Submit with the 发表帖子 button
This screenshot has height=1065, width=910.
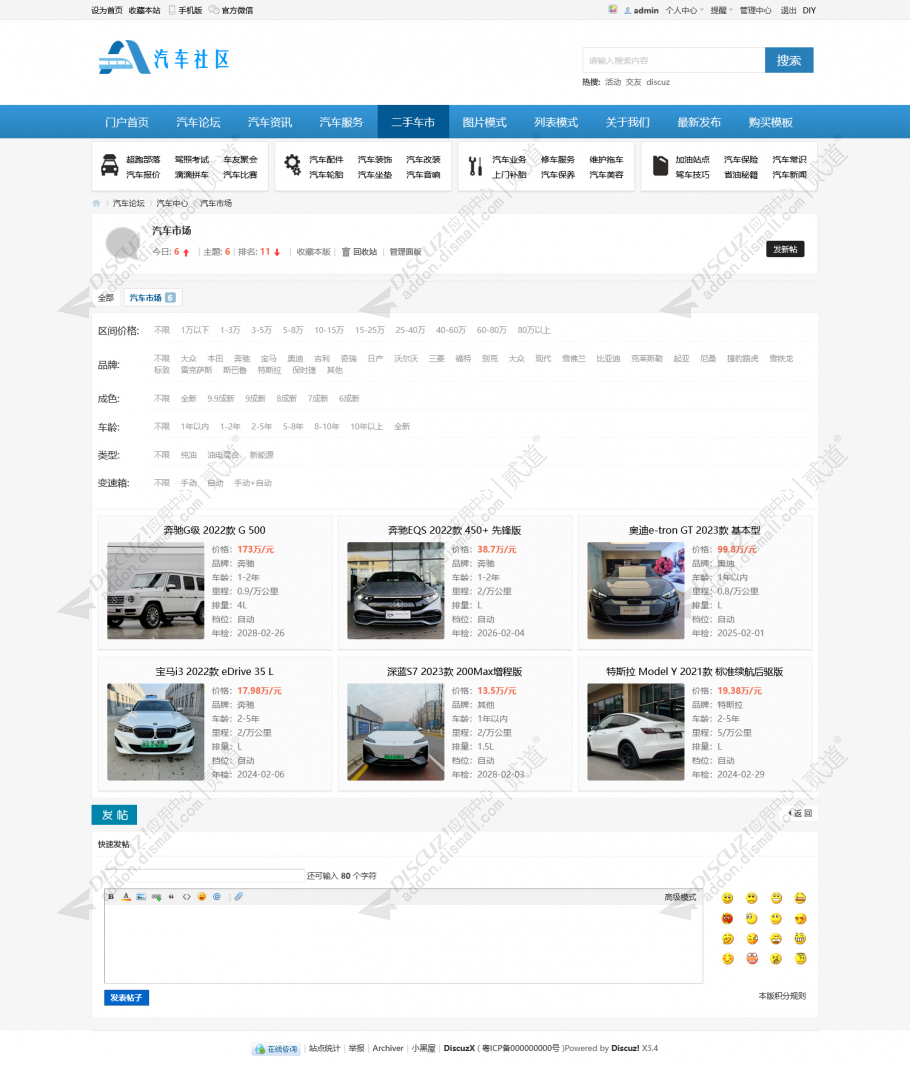(126, 998)
